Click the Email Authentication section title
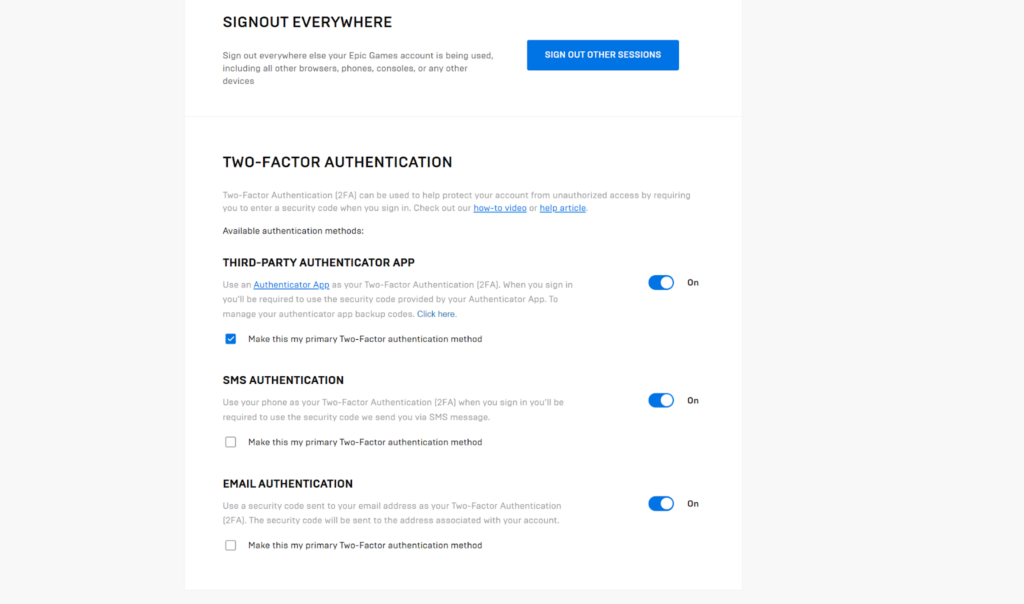This screenshot has width=1024, height=604. [288, 483]
